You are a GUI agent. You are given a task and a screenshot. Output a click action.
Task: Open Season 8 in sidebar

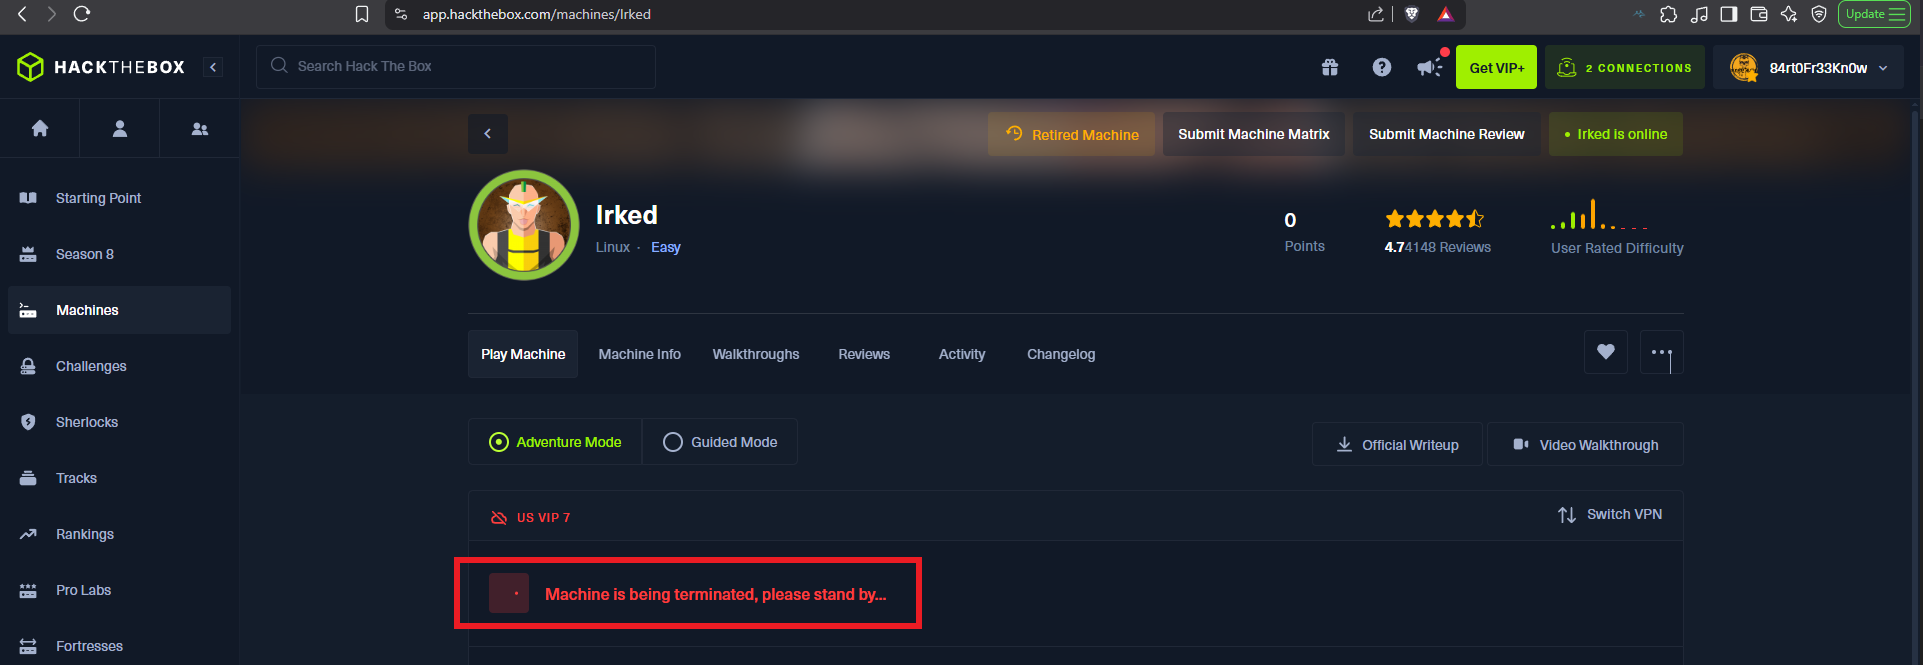click(x=119, y=254)
